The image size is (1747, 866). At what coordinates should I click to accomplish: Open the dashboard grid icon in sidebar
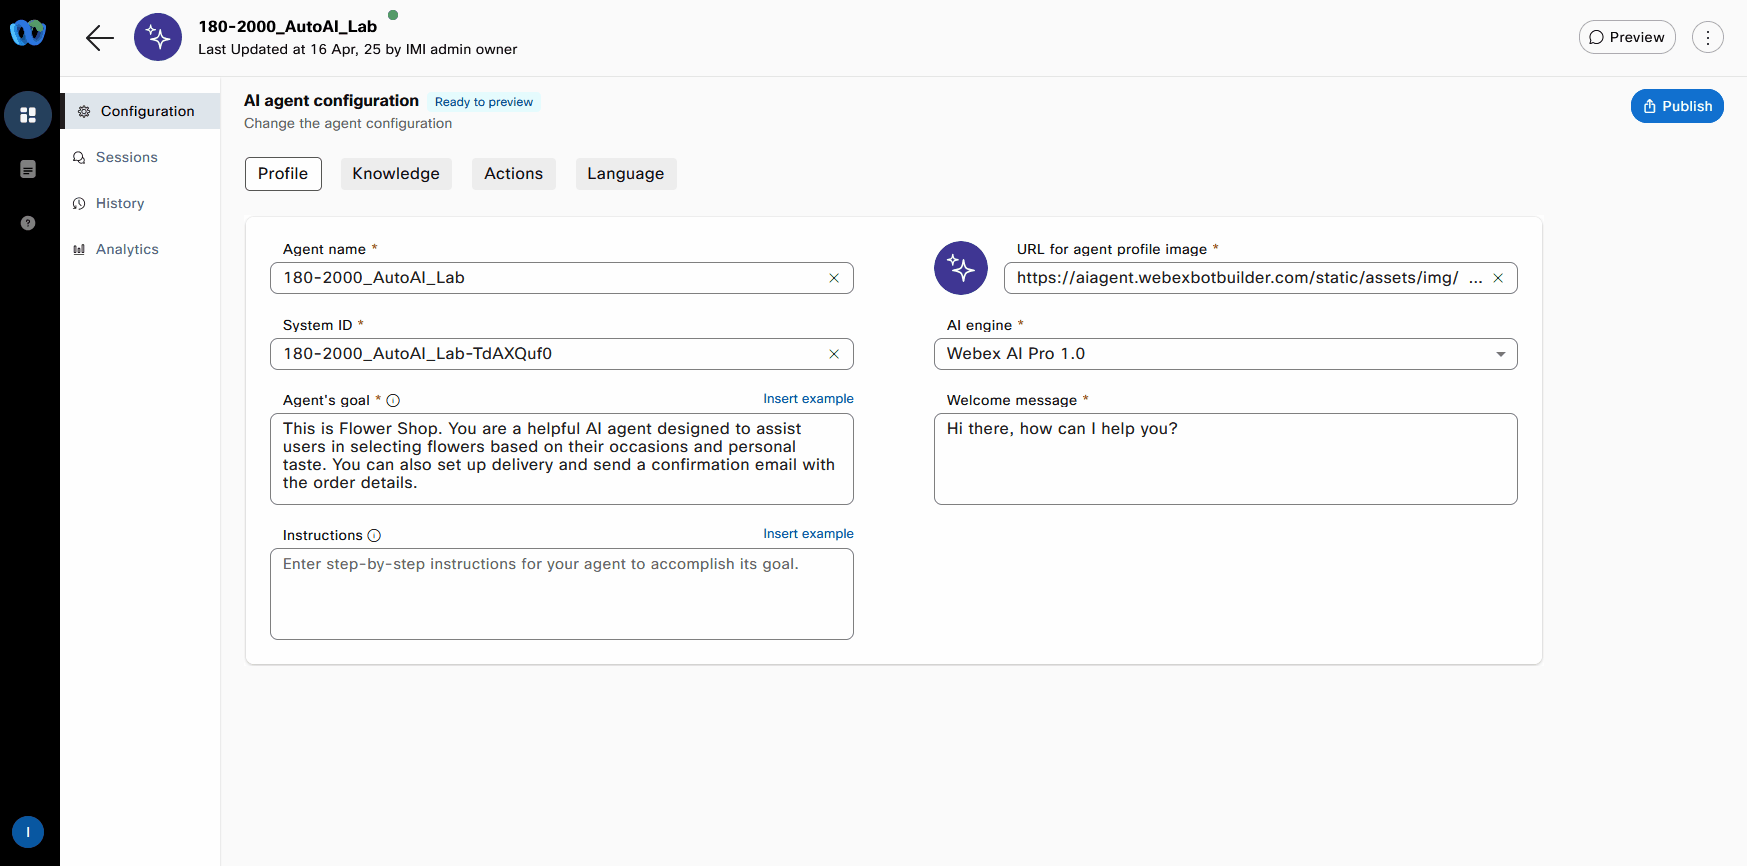click(x=28, y=115)
